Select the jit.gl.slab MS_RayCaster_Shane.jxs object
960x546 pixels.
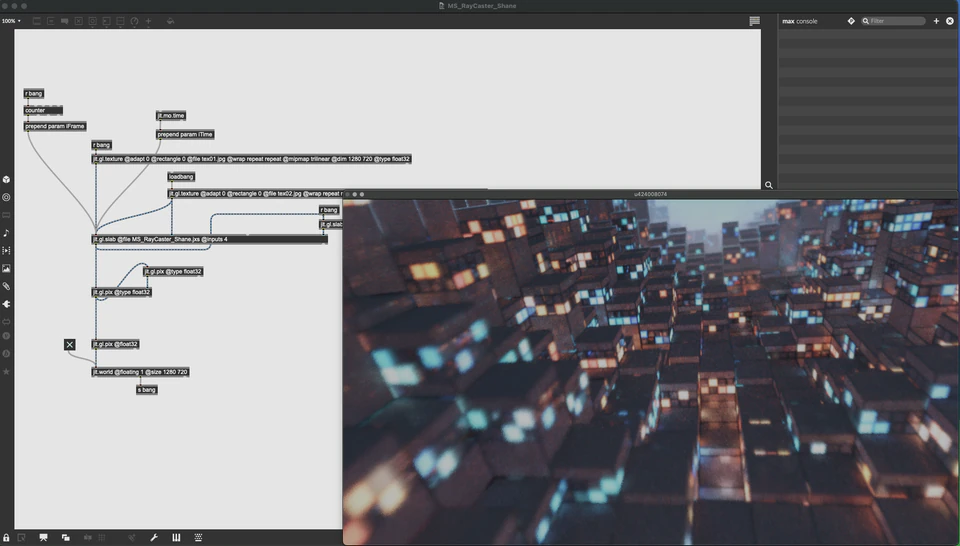[209, 239]
